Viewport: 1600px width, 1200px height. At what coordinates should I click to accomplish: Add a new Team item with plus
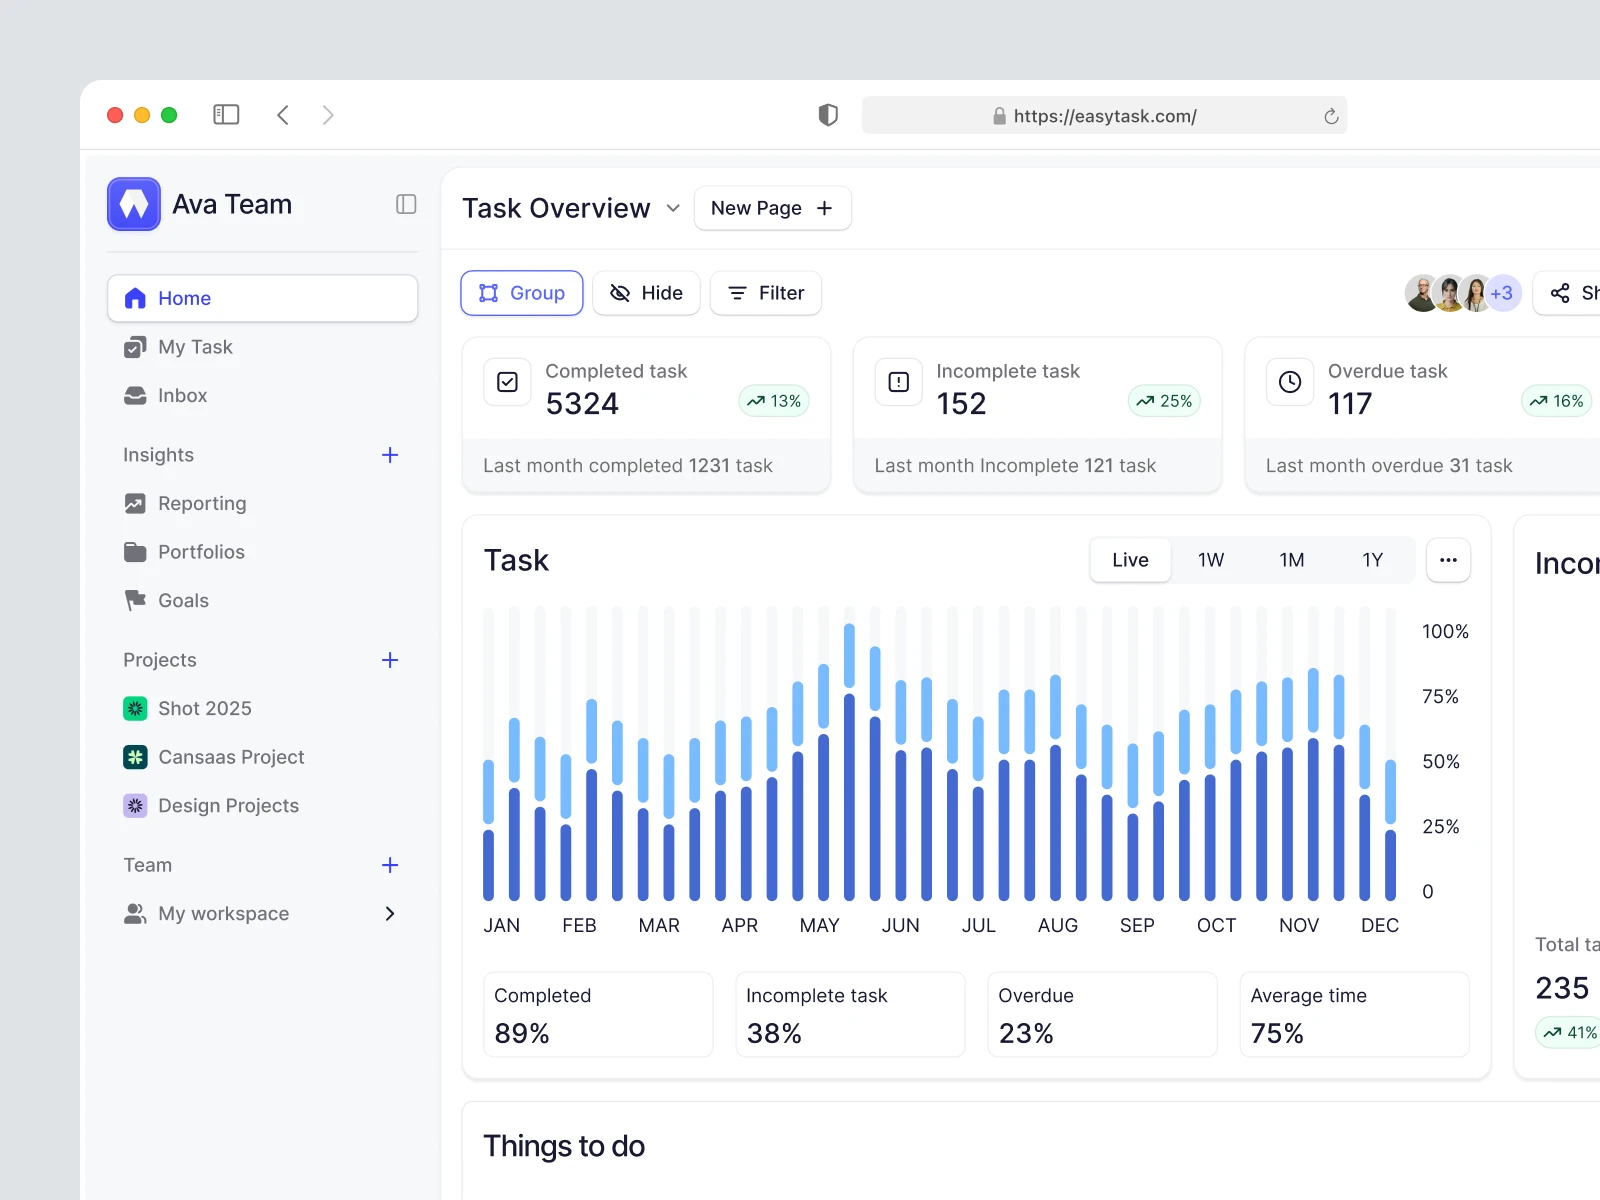tap(390, 865)
